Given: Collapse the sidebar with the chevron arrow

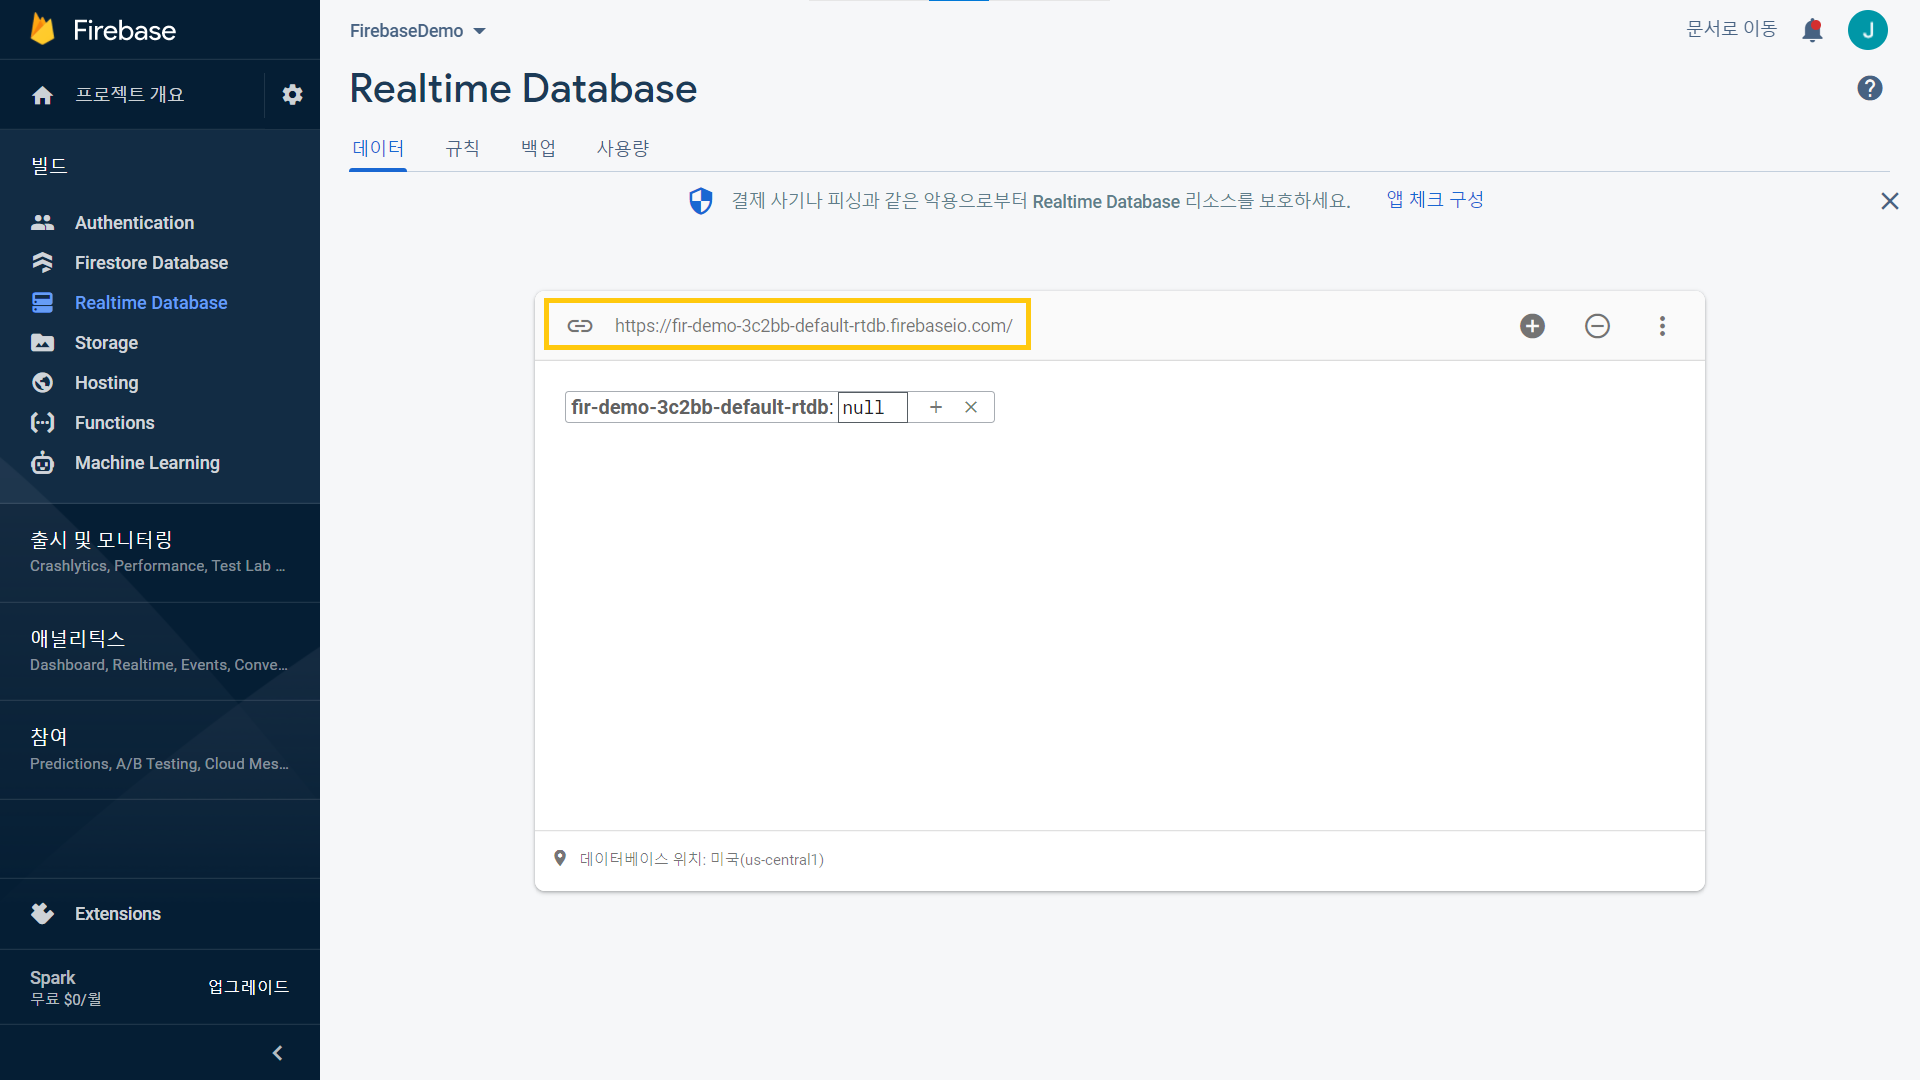Looking at the screenshot, I should [277, 1053].
